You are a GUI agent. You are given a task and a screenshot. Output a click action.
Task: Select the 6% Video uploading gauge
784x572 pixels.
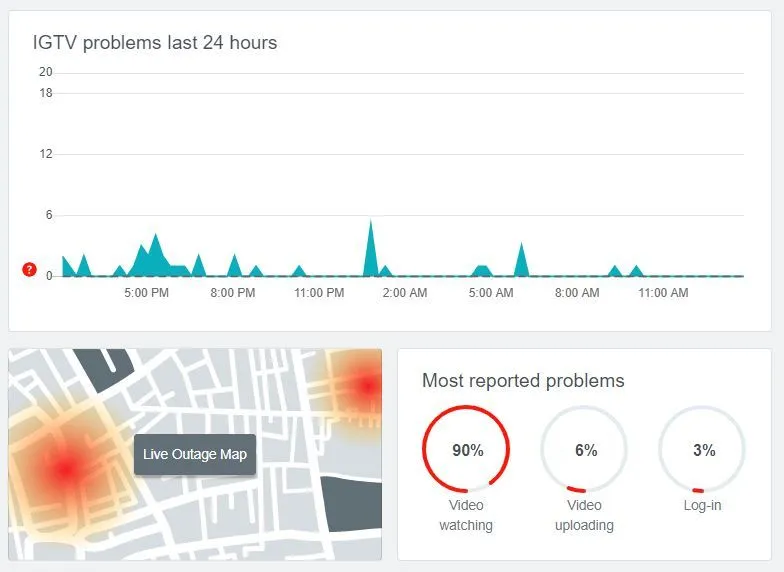click(584, 448)
